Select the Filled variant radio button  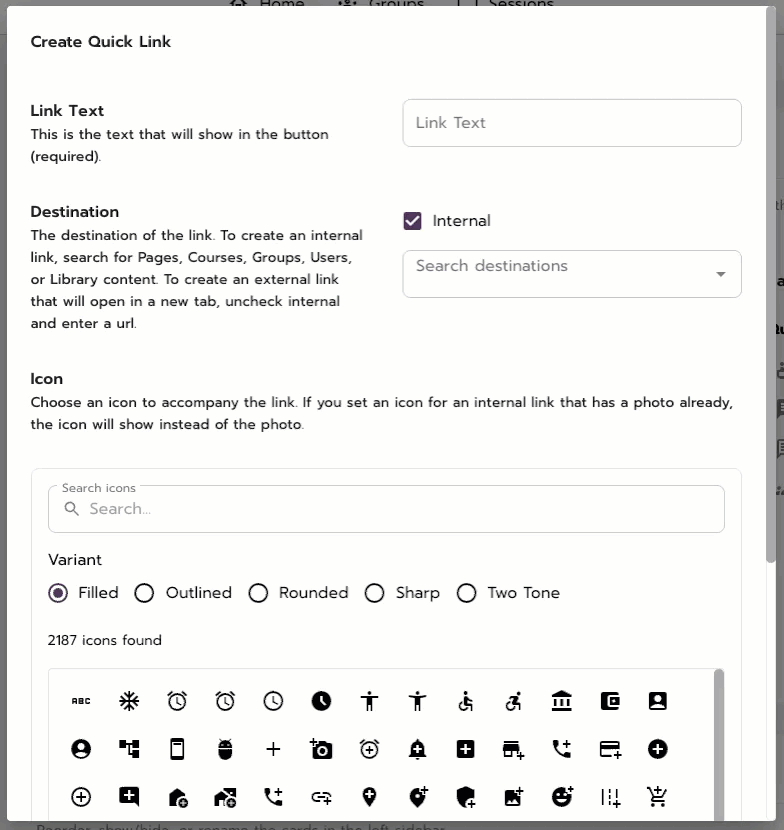(58, 593)
